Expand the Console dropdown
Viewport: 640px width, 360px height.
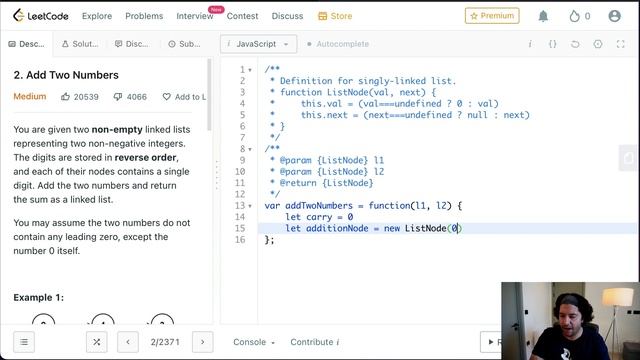click(x=254, y=342)
